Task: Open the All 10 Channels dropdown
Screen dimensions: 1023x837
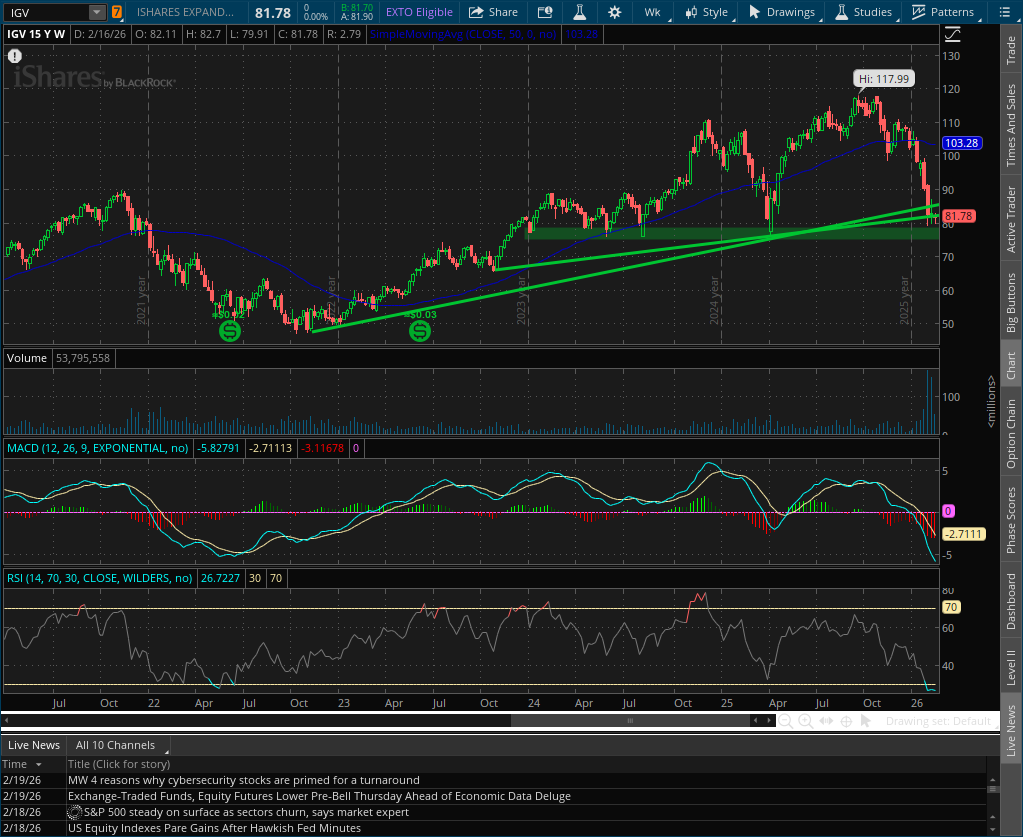Action: [120, 745]
